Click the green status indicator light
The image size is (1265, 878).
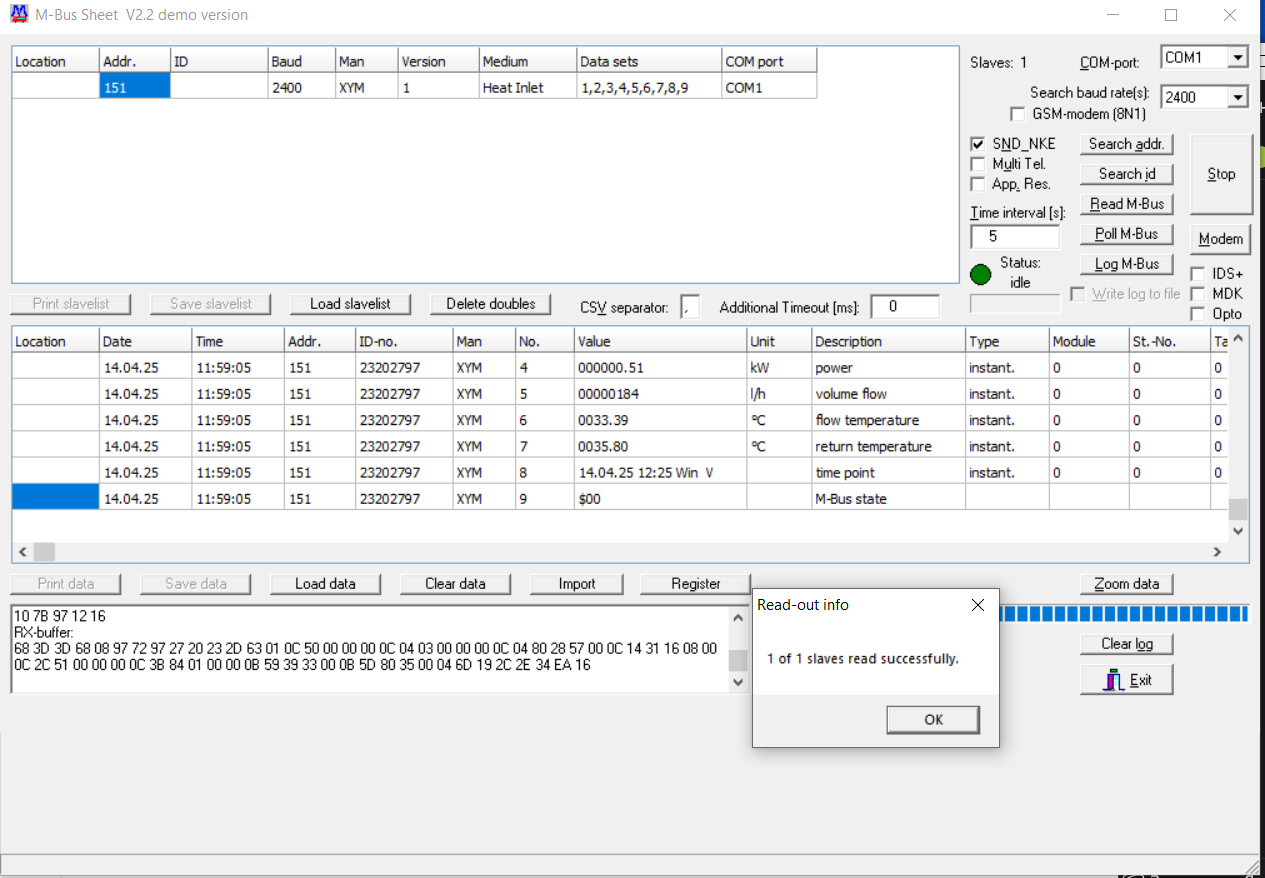click(x=981, y=274)
